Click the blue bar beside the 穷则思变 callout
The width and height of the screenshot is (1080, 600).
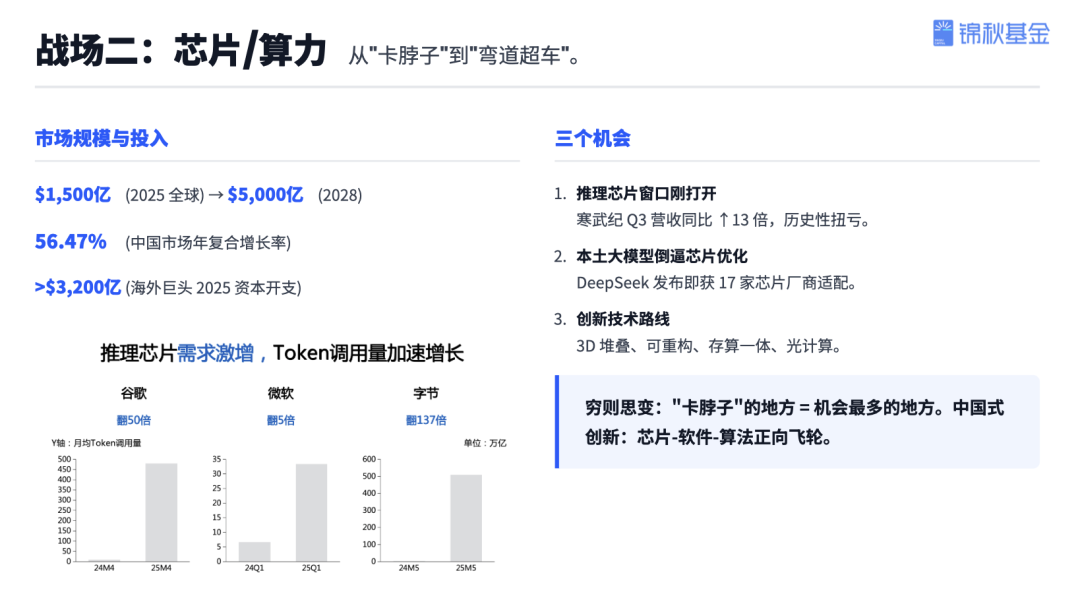pos(559,420)
